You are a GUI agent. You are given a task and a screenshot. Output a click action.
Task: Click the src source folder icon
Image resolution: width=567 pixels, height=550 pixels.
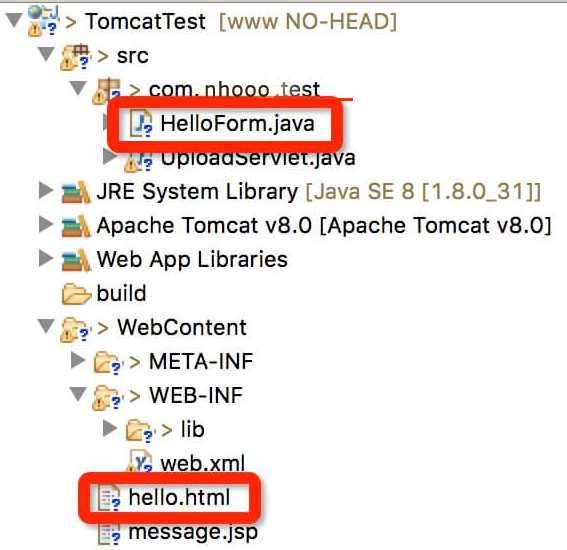(x=75, y=56)
